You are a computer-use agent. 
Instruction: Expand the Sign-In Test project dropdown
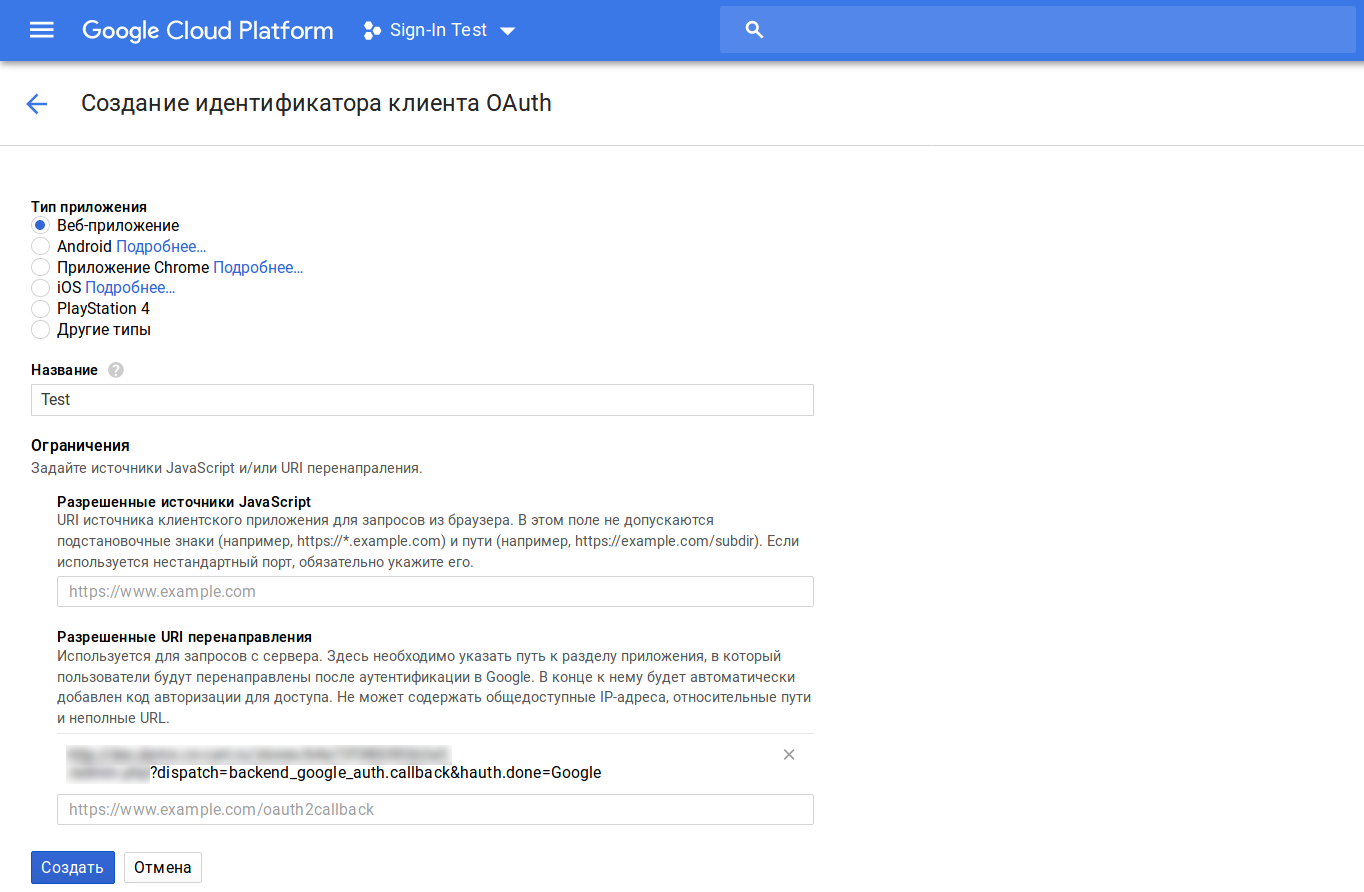pyautogui.click(x=507, y=31)
